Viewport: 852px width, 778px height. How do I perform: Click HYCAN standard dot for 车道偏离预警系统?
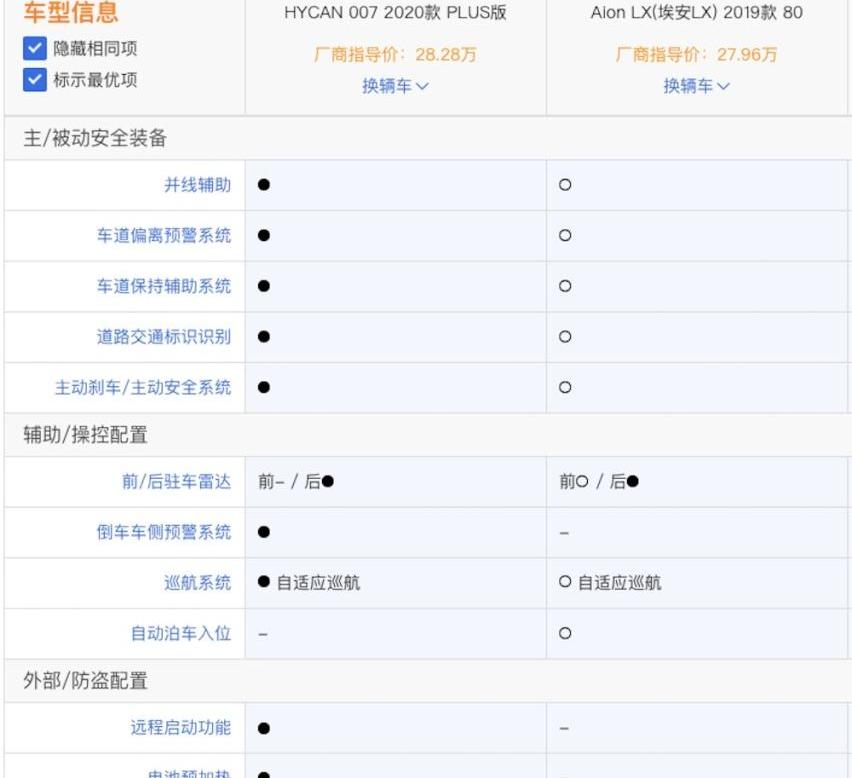264,235
